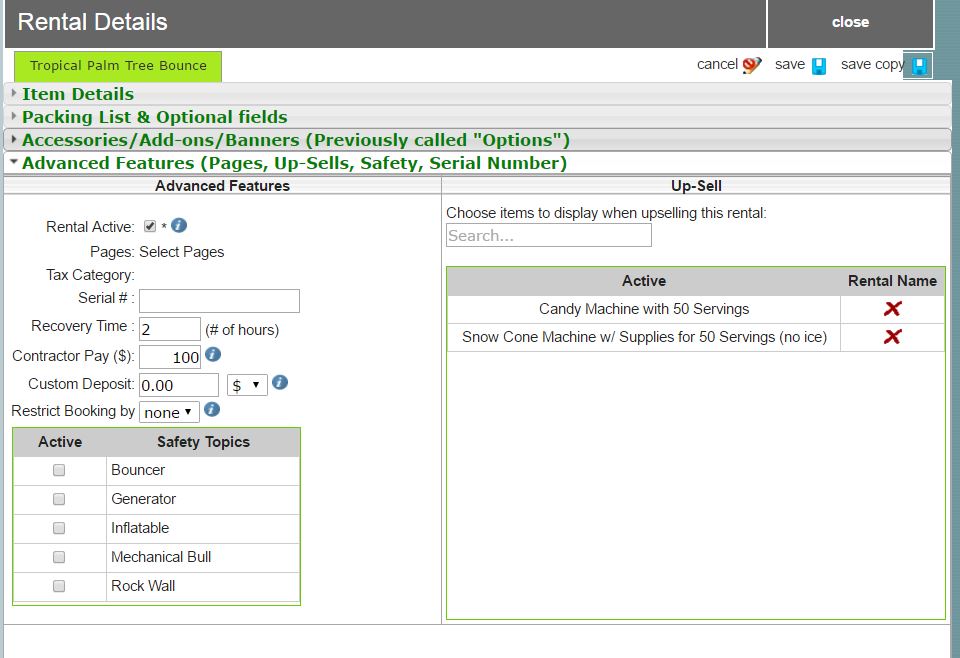Remove Candy Machine upsell with red X
This screenshot has width=960, height=658.
click(x=892, y=309)
